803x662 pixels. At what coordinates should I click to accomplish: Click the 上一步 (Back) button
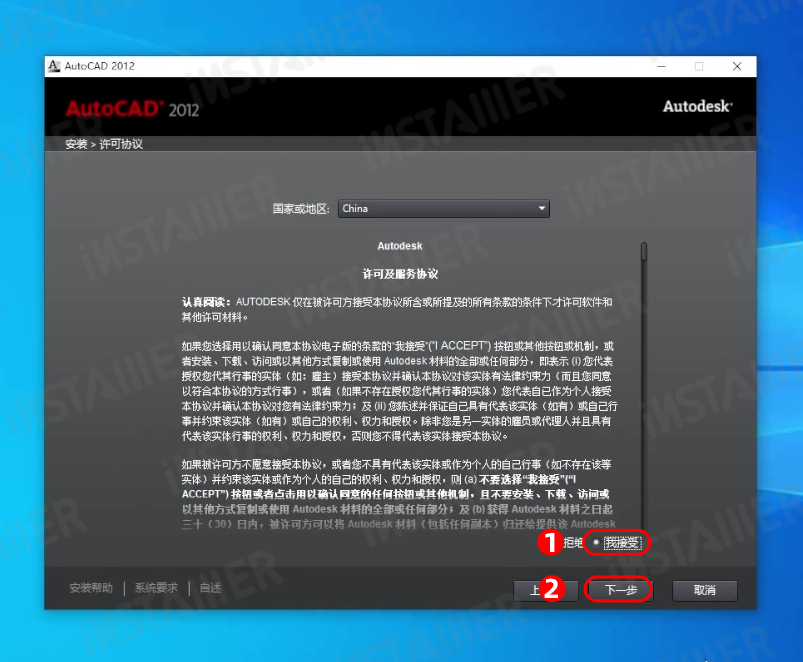(546, 590)
